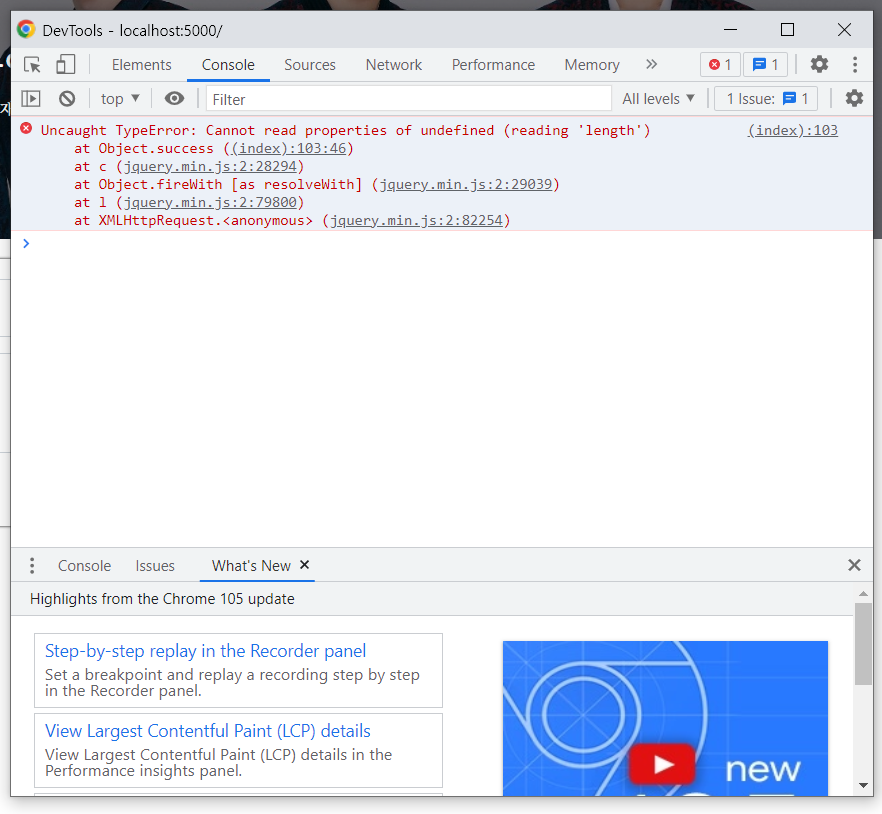Select the drawer Issues tab

(155, 565)
